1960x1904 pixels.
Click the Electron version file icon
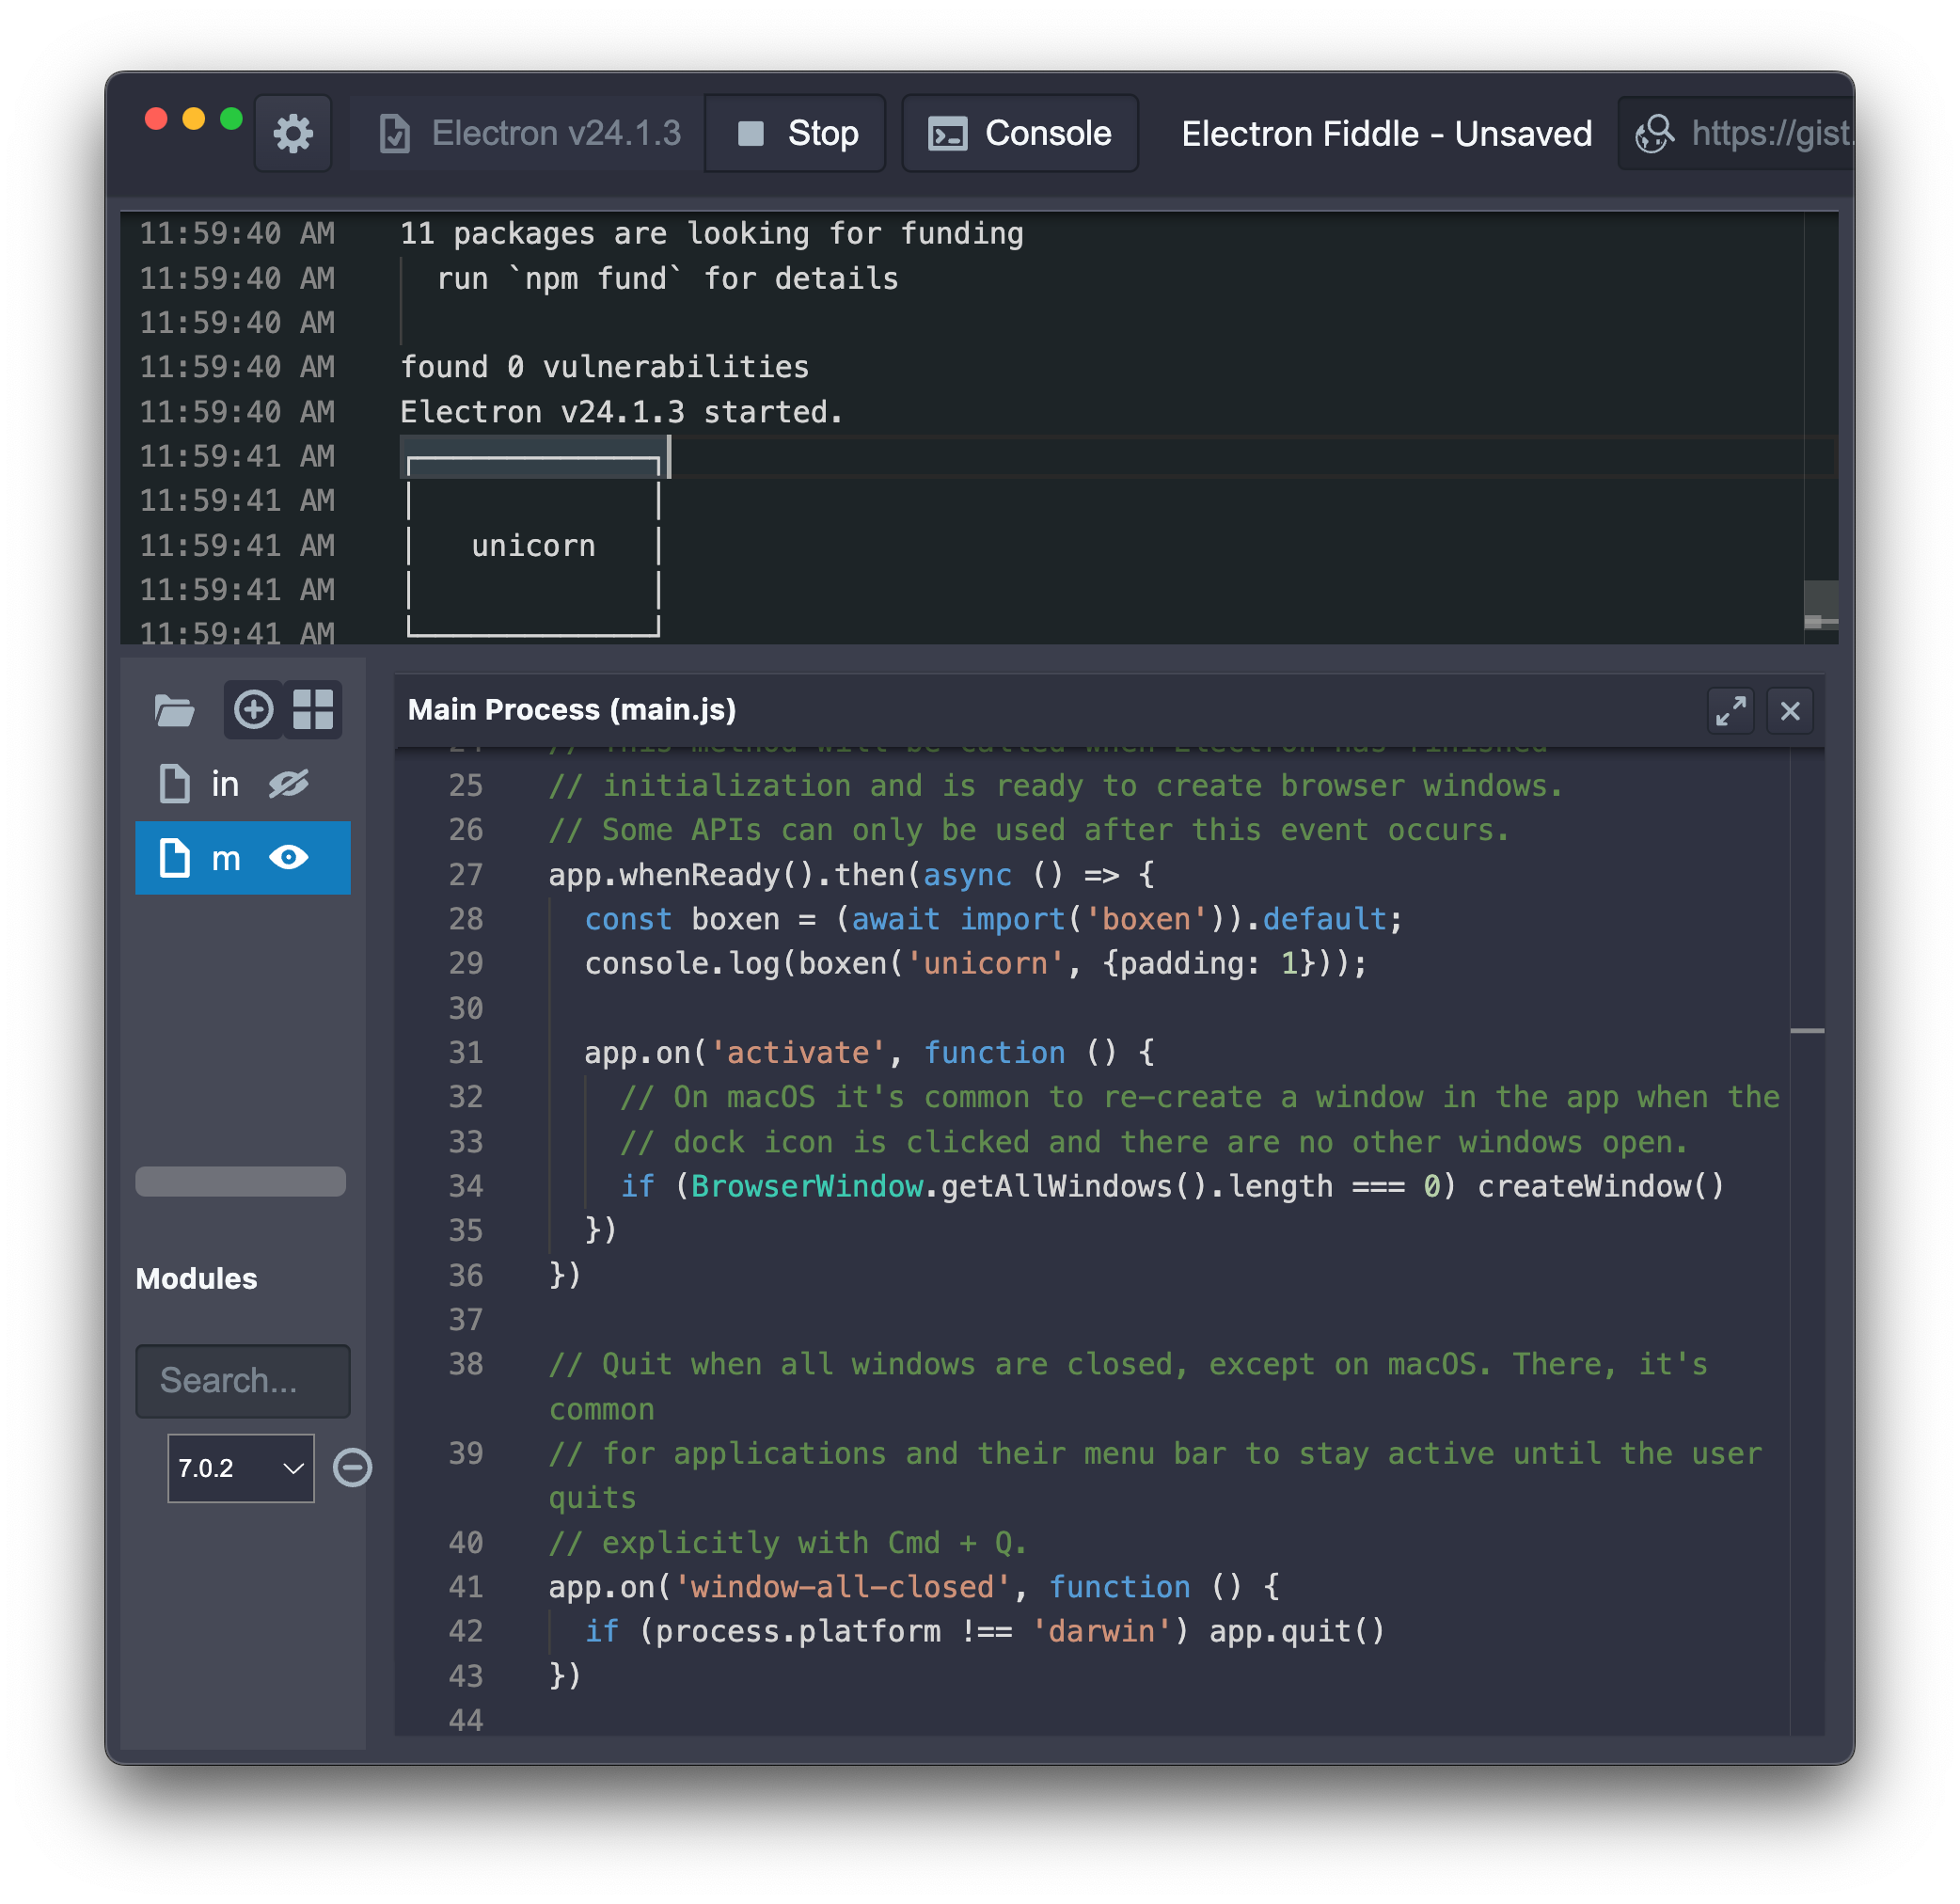pyautogui.click(x=394, y=133)
